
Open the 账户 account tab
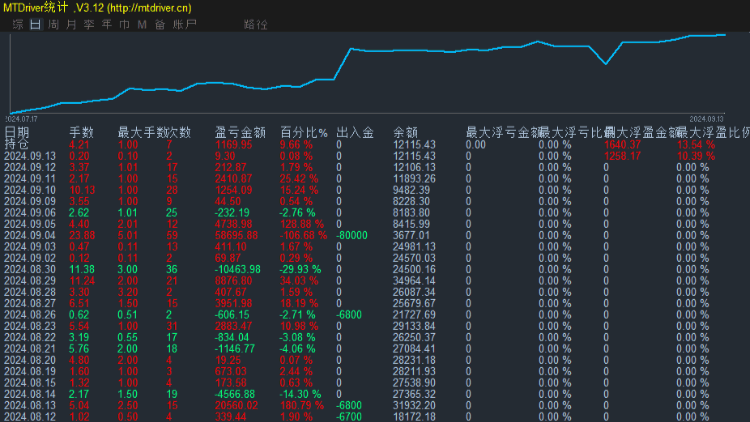pos(185,23)
